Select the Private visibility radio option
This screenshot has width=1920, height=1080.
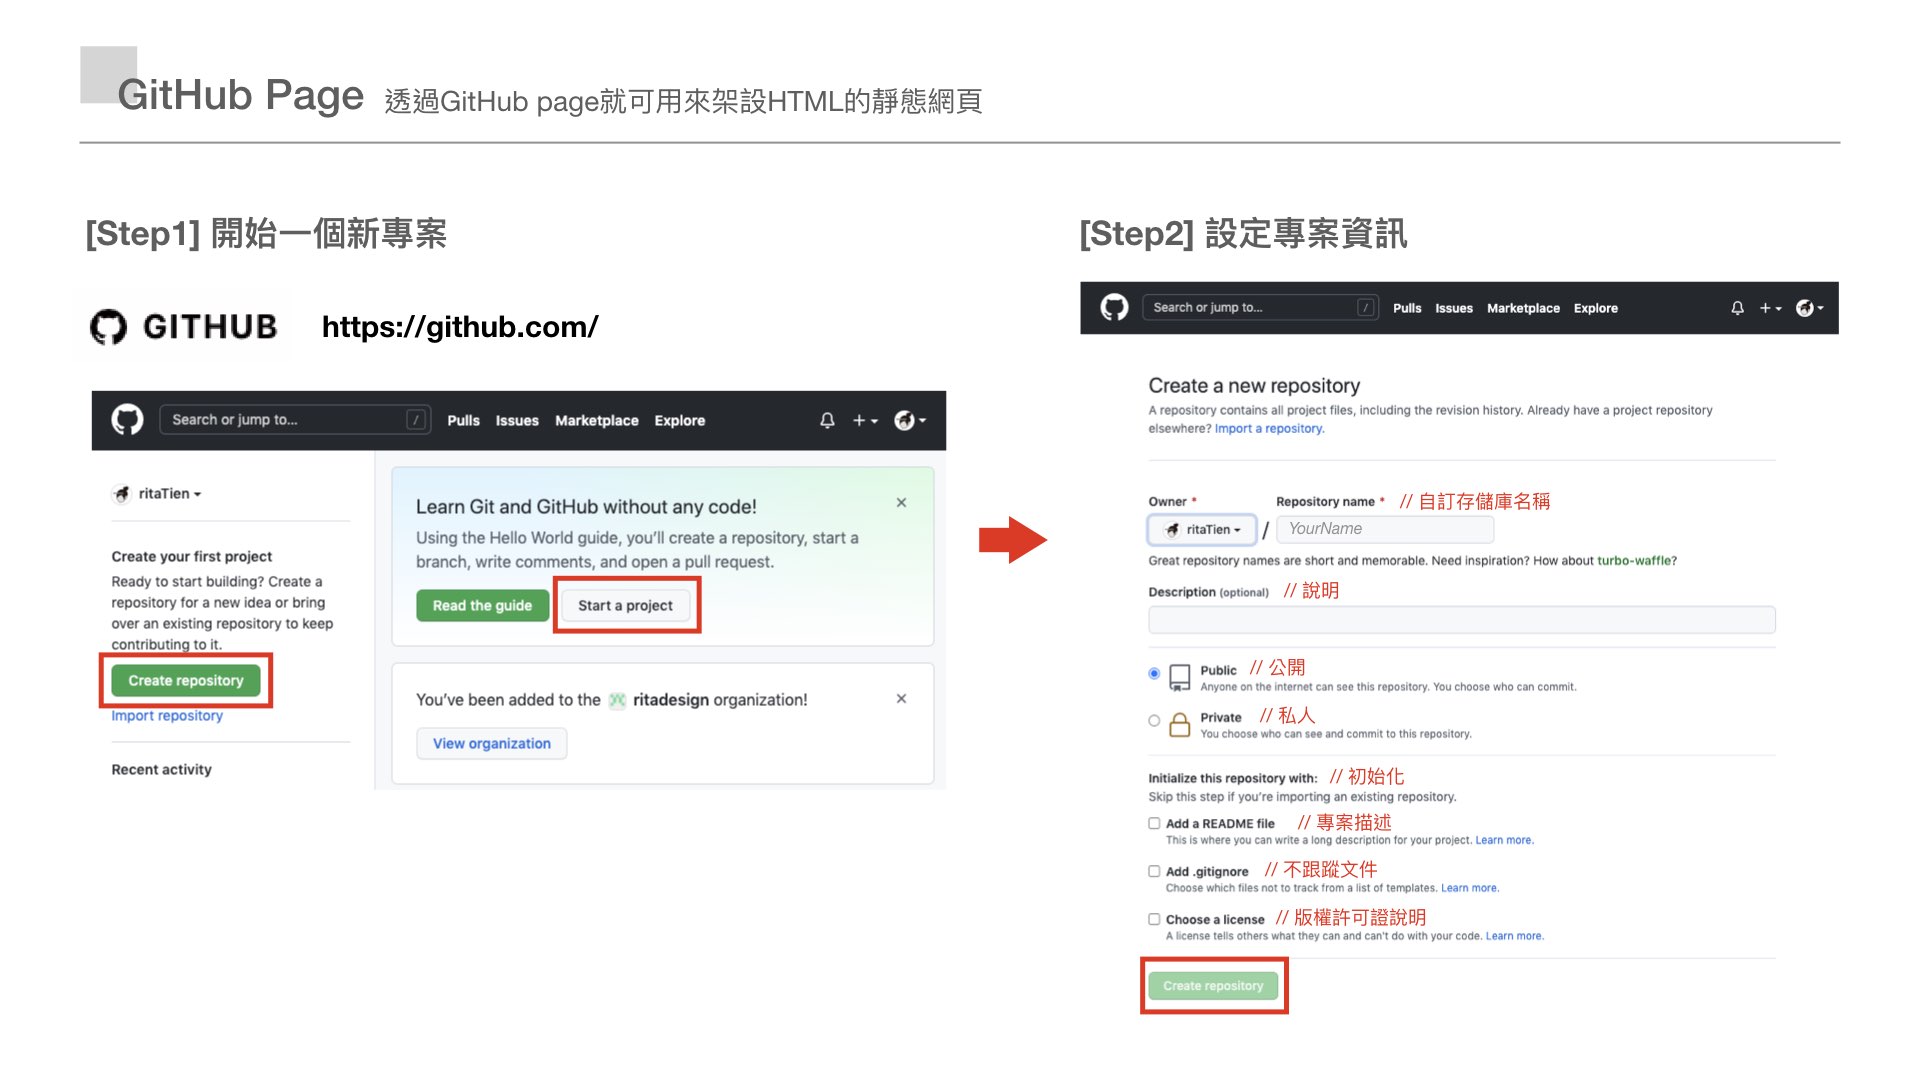coord(1154,720)
